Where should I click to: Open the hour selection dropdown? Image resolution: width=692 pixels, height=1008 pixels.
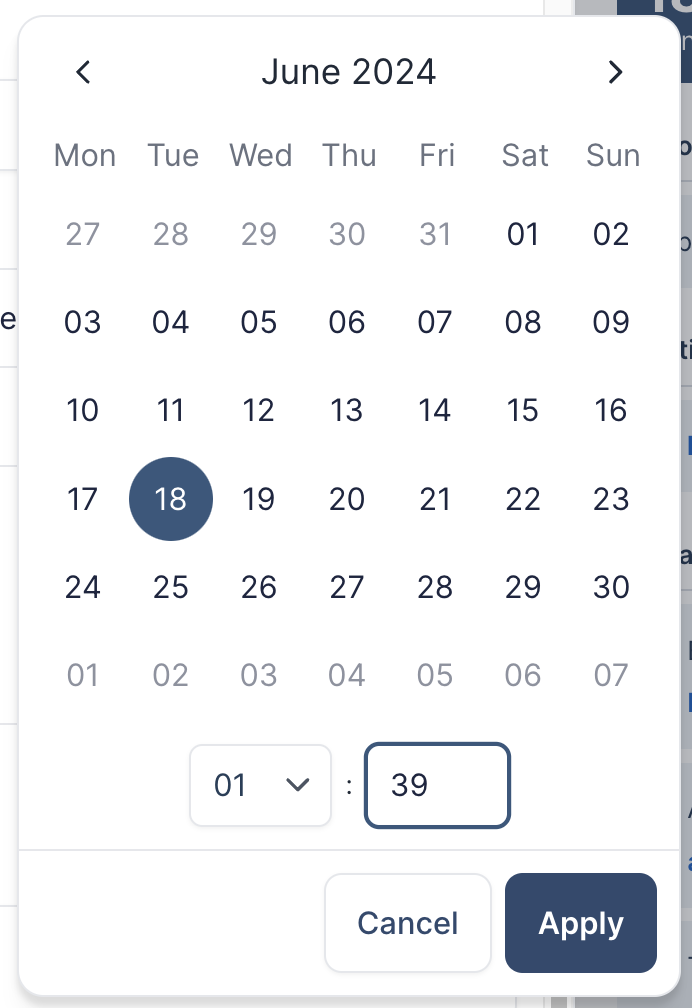click(260, 786)
